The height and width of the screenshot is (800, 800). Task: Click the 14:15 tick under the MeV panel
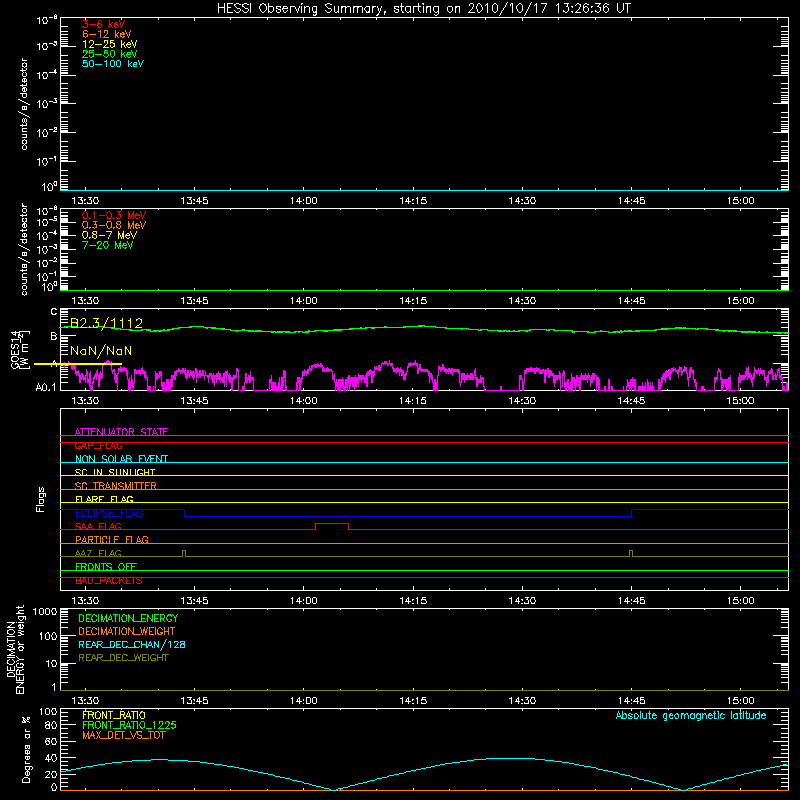[x=413, y=301]
